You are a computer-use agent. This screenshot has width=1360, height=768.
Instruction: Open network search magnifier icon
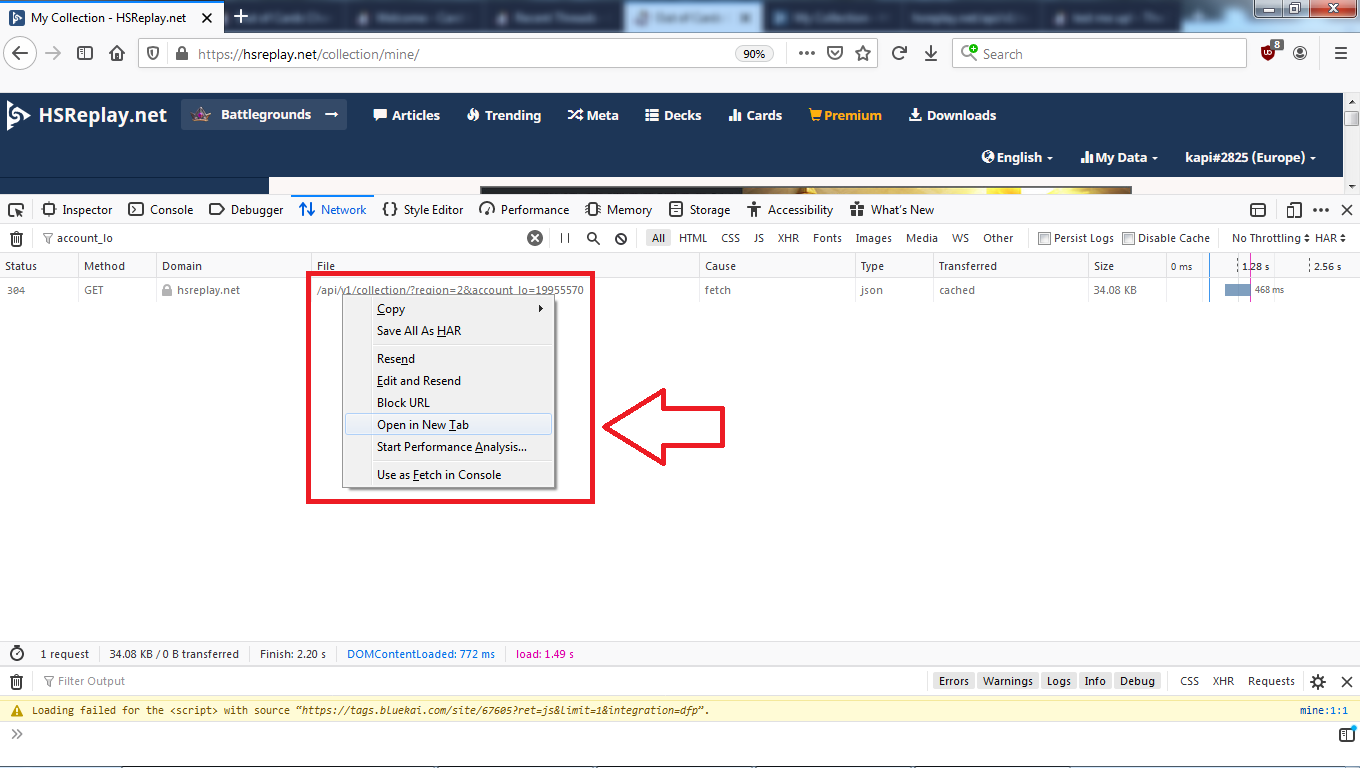pos(593,238)
